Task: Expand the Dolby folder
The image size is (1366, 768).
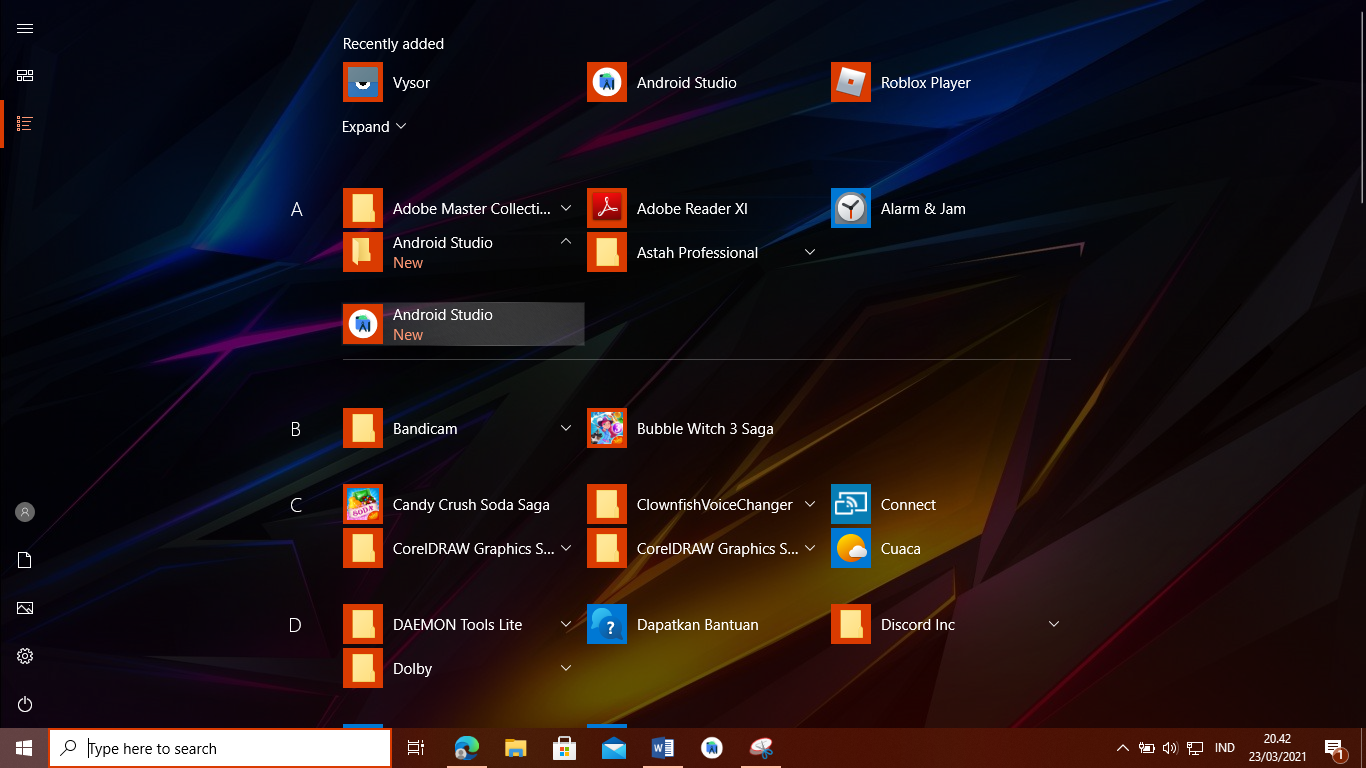Action: [566, 668]
